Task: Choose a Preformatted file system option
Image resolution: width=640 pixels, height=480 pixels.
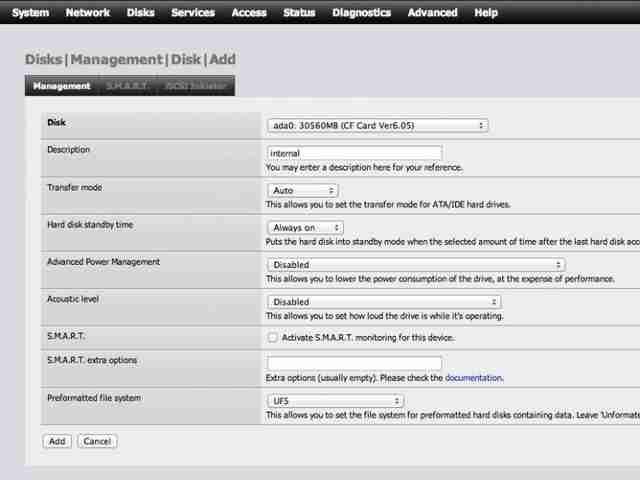Action: [x=336, y=401]
